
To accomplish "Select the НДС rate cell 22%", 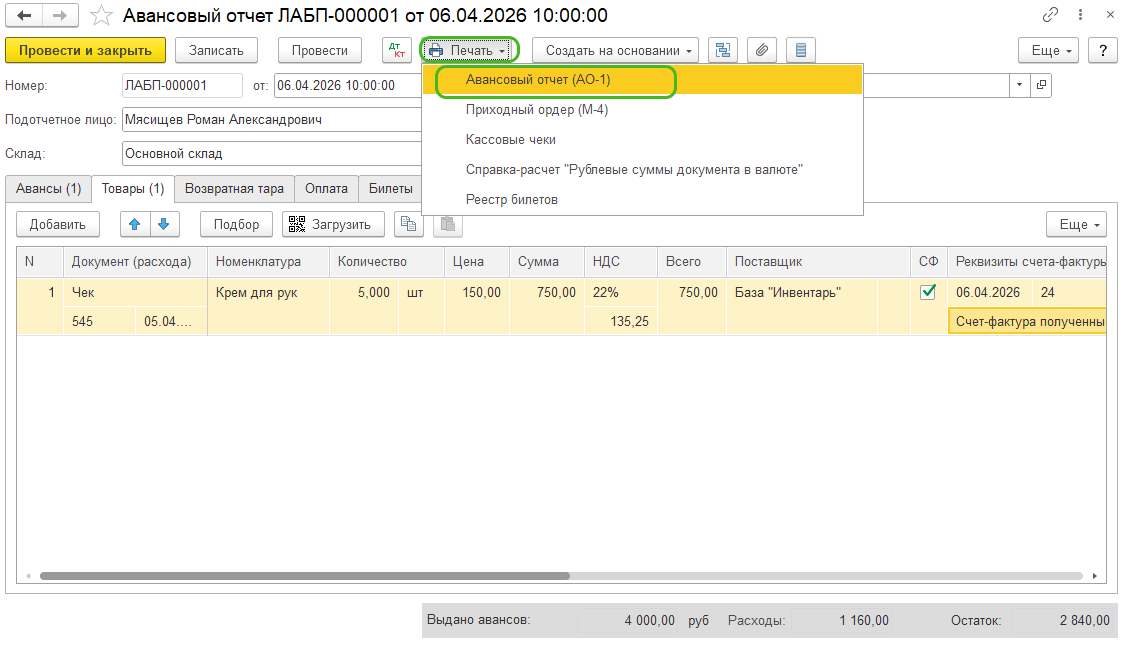I will point(621,292).
